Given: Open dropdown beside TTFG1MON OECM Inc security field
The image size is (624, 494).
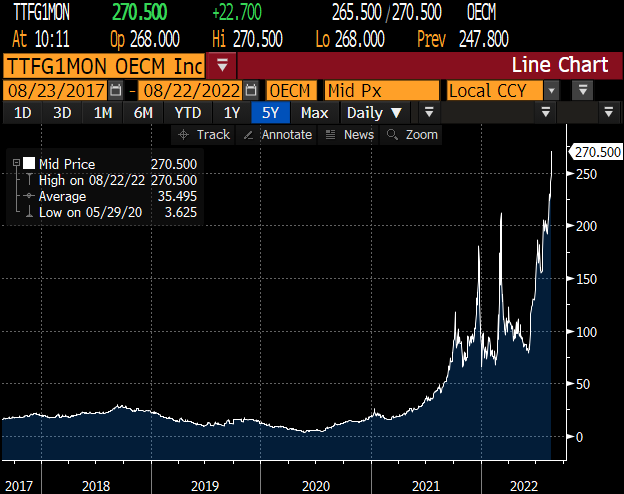Looking at the screenshot, I should [x=222, y=65].
